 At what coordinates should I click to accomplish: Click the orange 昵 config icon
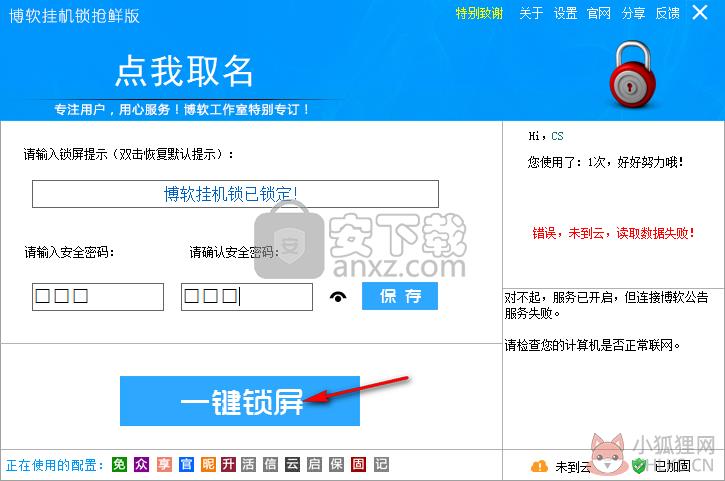click(208, 464)
